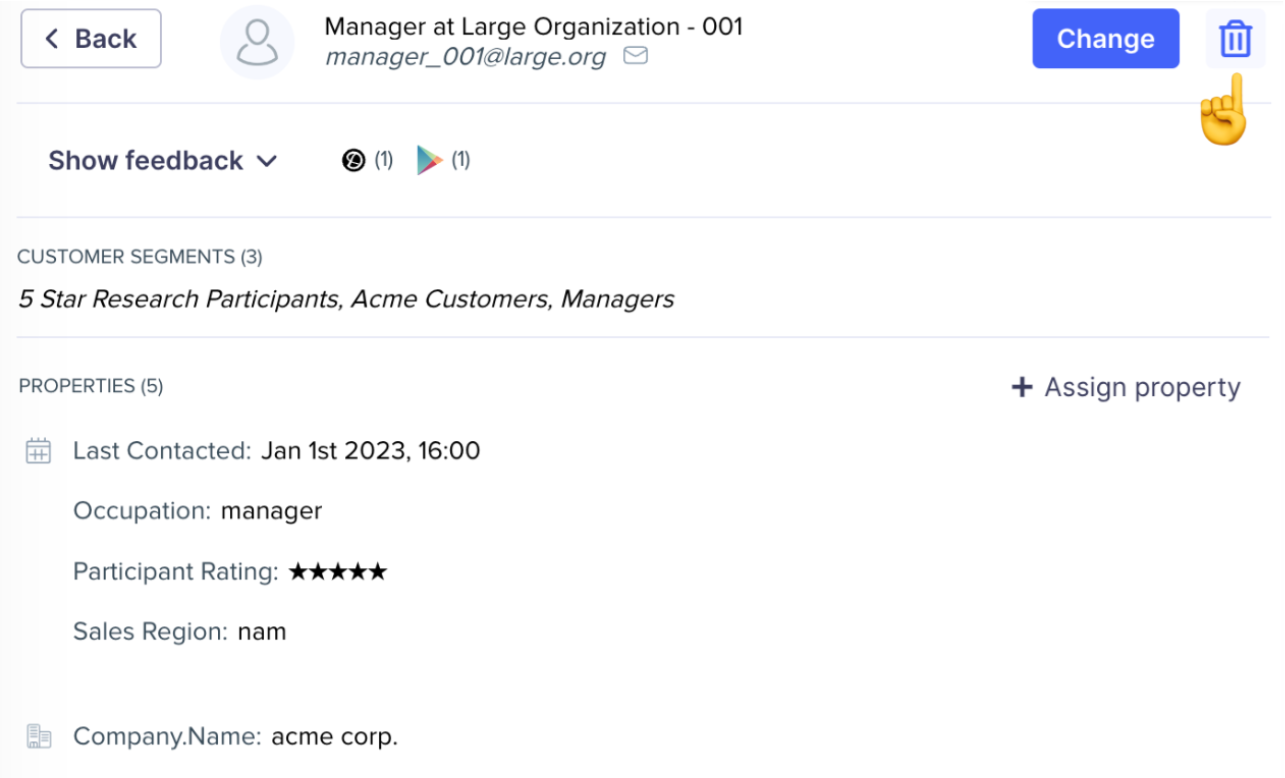Click the Occupation value manager

point(271,511)
